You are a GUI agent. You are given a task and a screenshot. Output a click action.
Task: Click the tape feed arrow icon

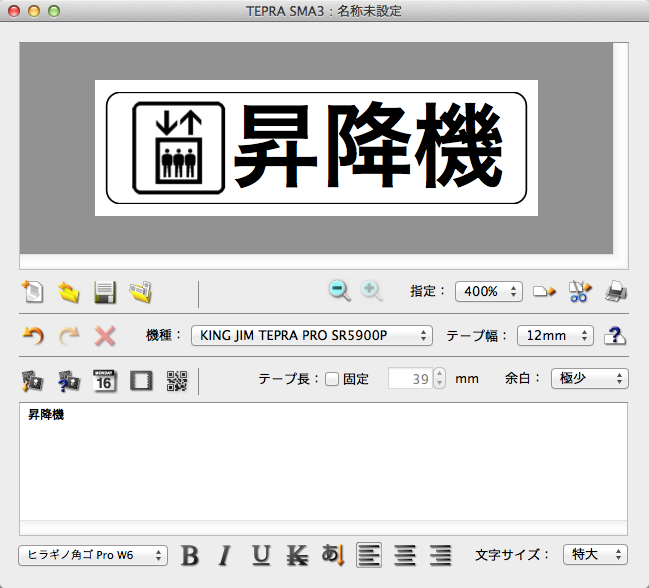pos(544,291)
